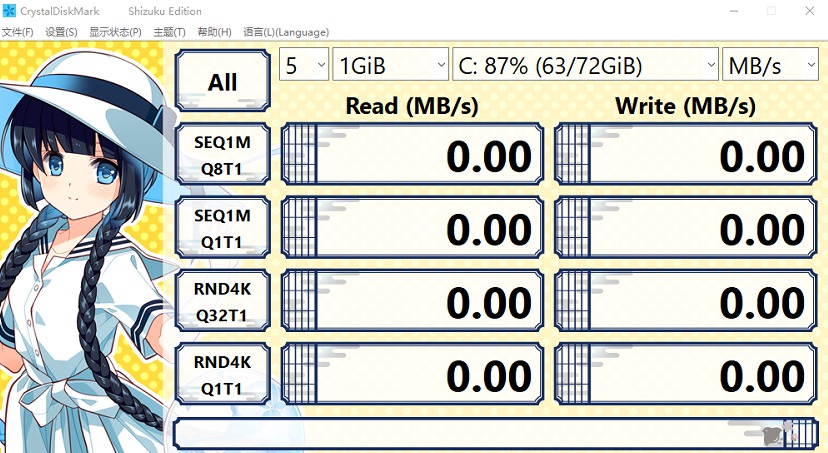Run the RND4K Q32T1 test
828x453 pixels.
(223, 301)
